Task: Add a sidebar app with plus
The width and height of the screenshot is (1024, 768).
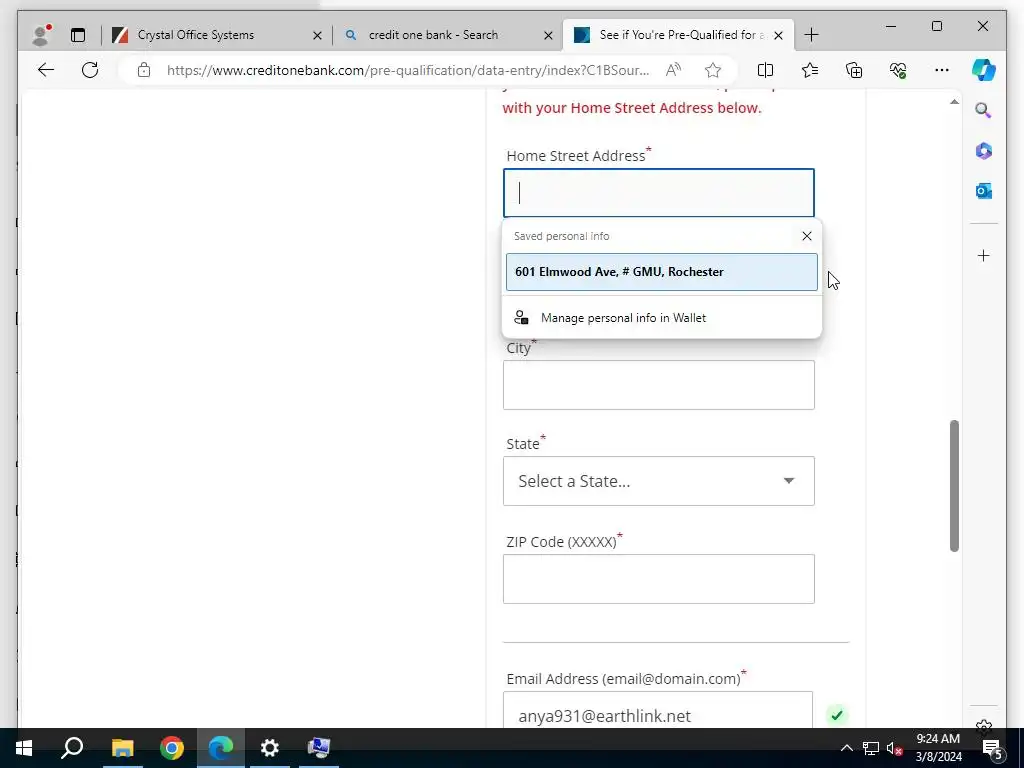Action: tap(984, 255)
